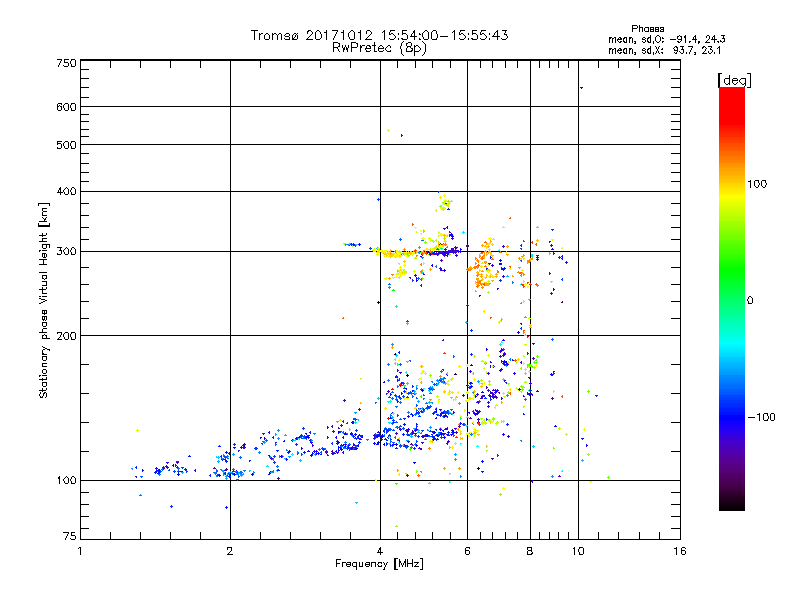Click the isolated blue point above 600 km near 10 MHz
The image size is (800, 600).
(581, 88)
